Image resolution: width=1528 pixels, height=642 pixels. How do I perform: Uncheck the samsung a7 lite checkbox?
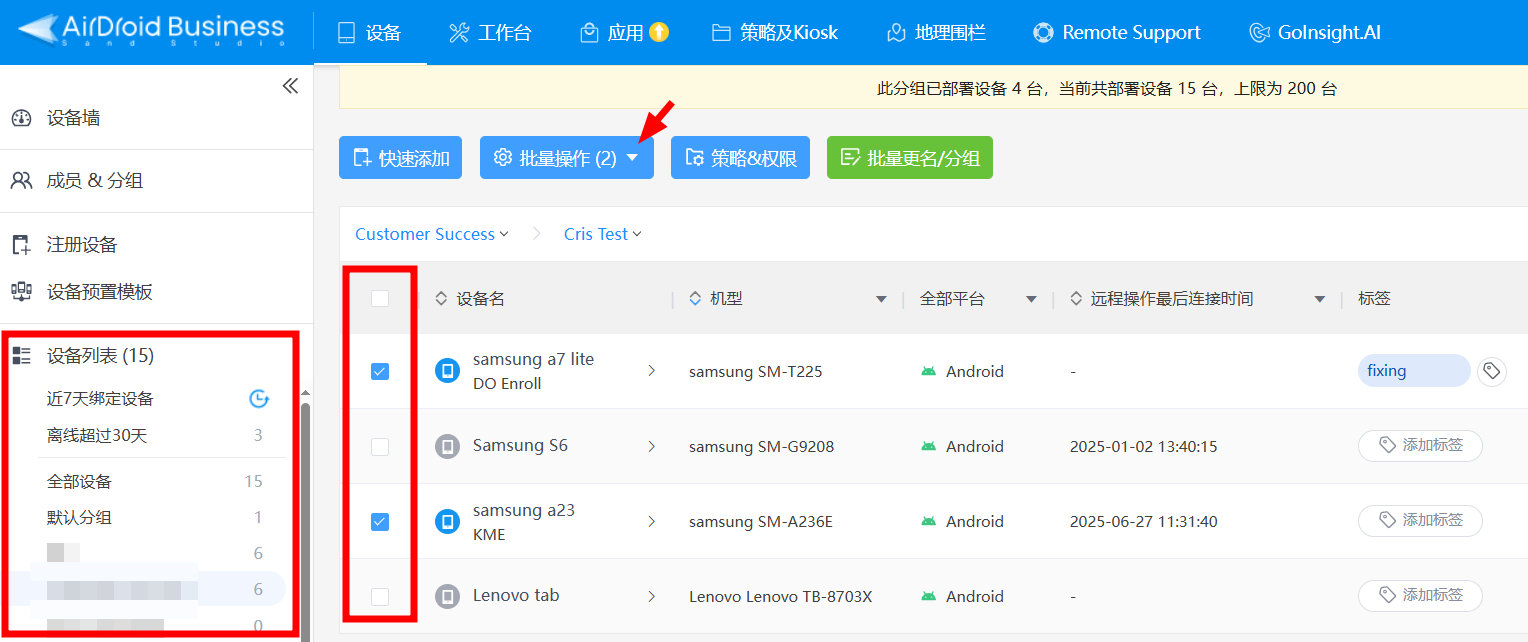coord(380,372)
